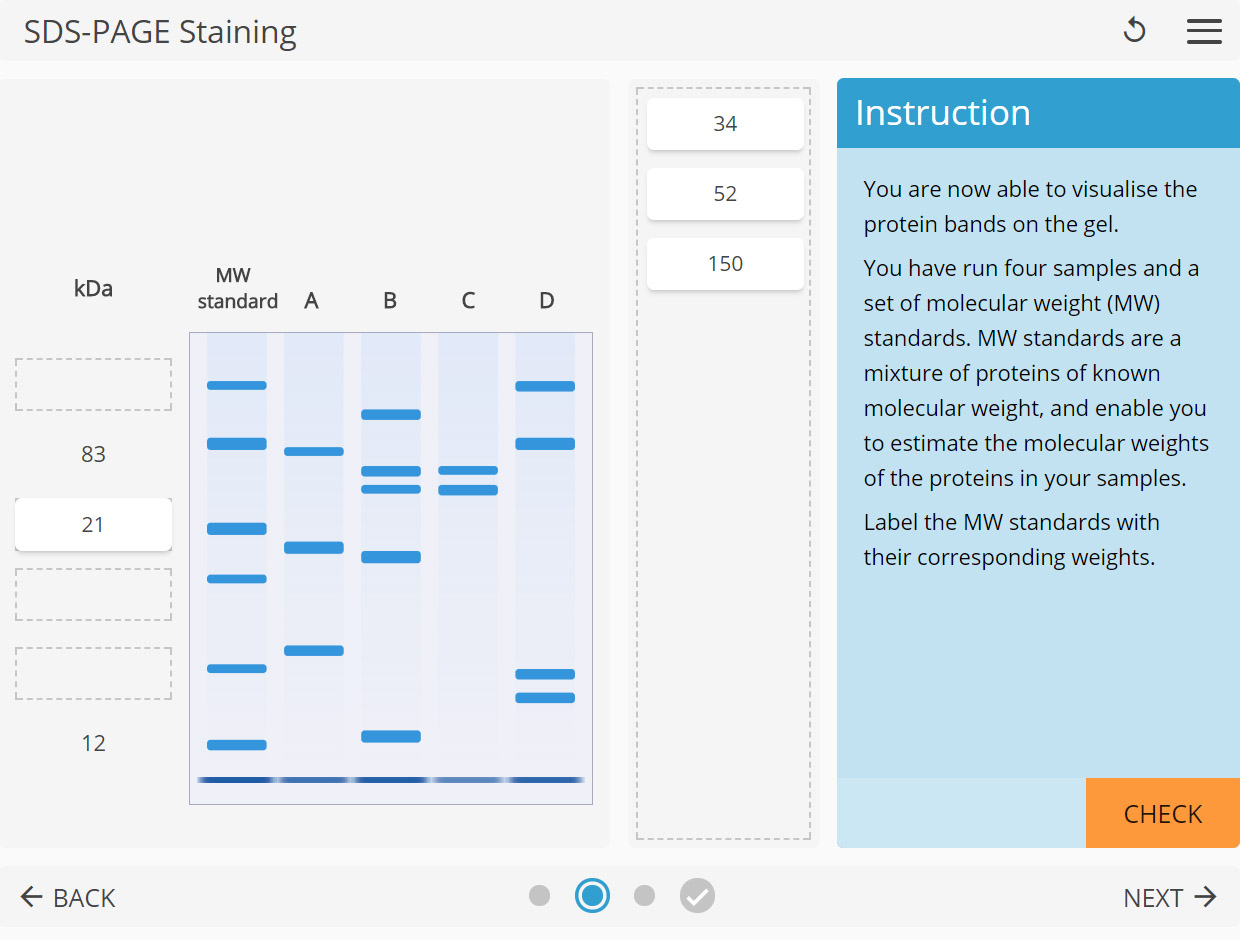Click the first gray progress dot
1240x940 pixels.
[540, 896]
